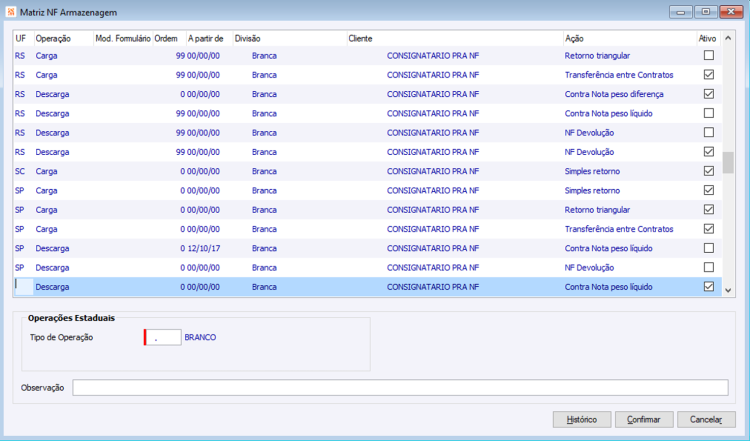The width and height of the screenshot is (750, 441).
Task: Open the Histórico button
Action: (582, 419)
